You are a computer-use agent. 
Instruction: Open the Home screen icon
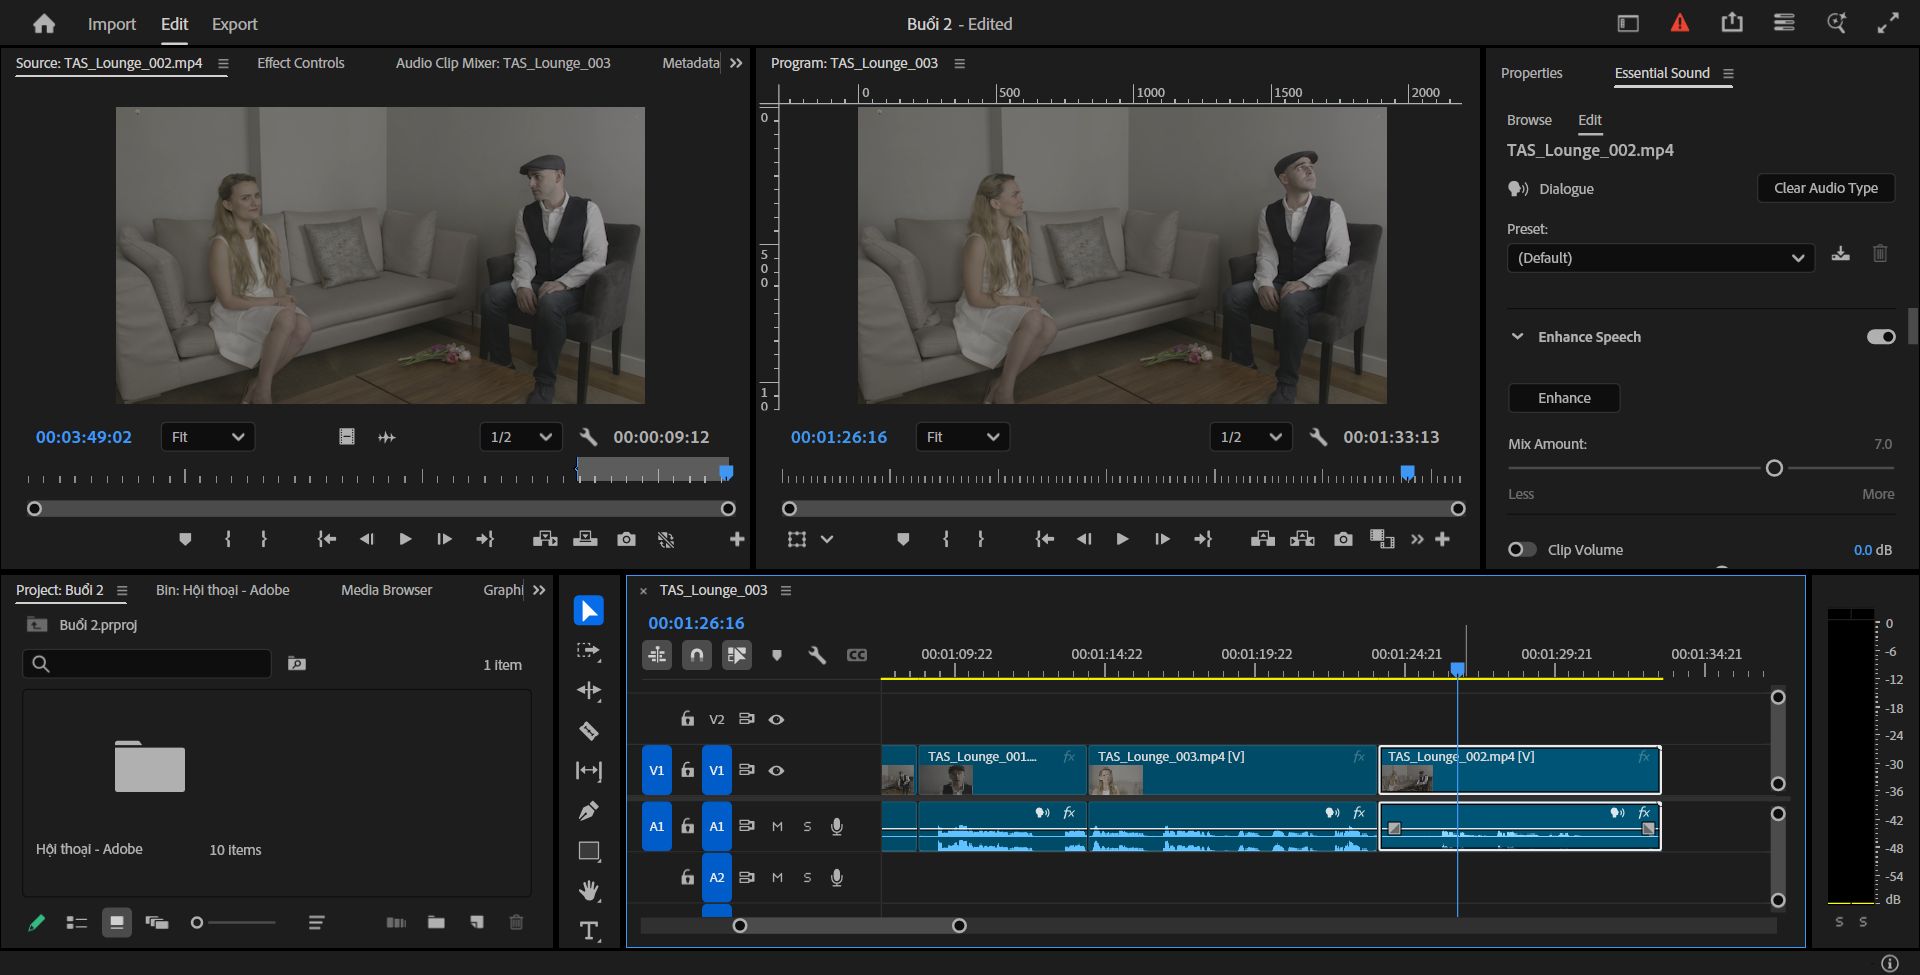point(44,24)
